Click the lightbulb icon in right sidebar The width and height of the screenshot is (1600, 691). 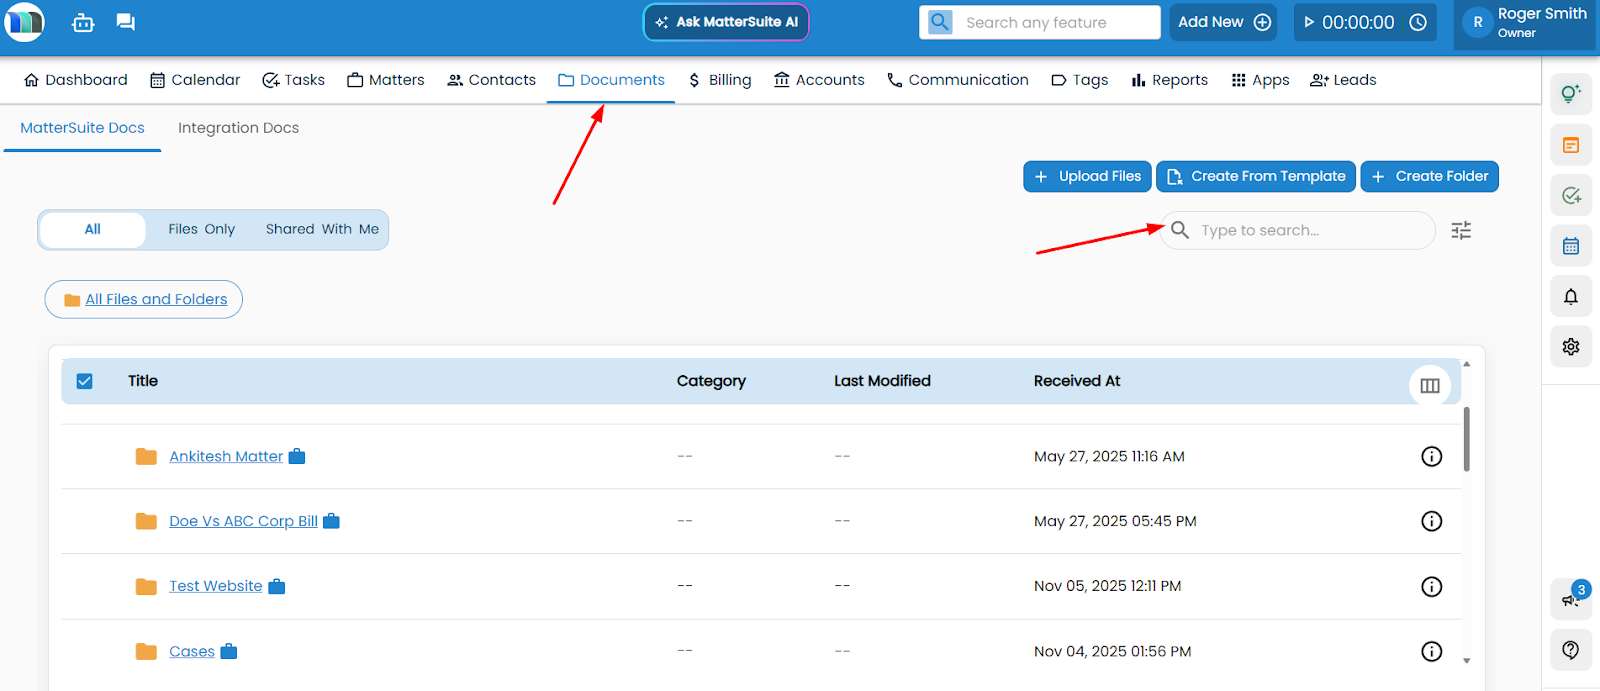[1570, 94]
